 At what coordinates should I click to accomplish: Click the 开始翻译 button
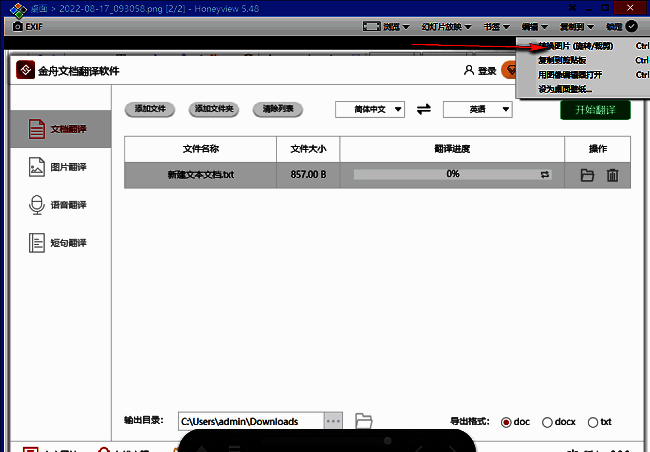(595, 108)
